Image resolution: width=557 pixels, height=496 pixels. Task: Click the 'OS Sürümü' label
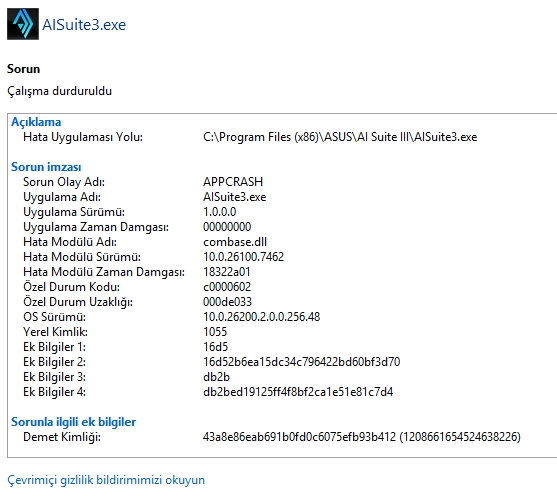(54, 317)
